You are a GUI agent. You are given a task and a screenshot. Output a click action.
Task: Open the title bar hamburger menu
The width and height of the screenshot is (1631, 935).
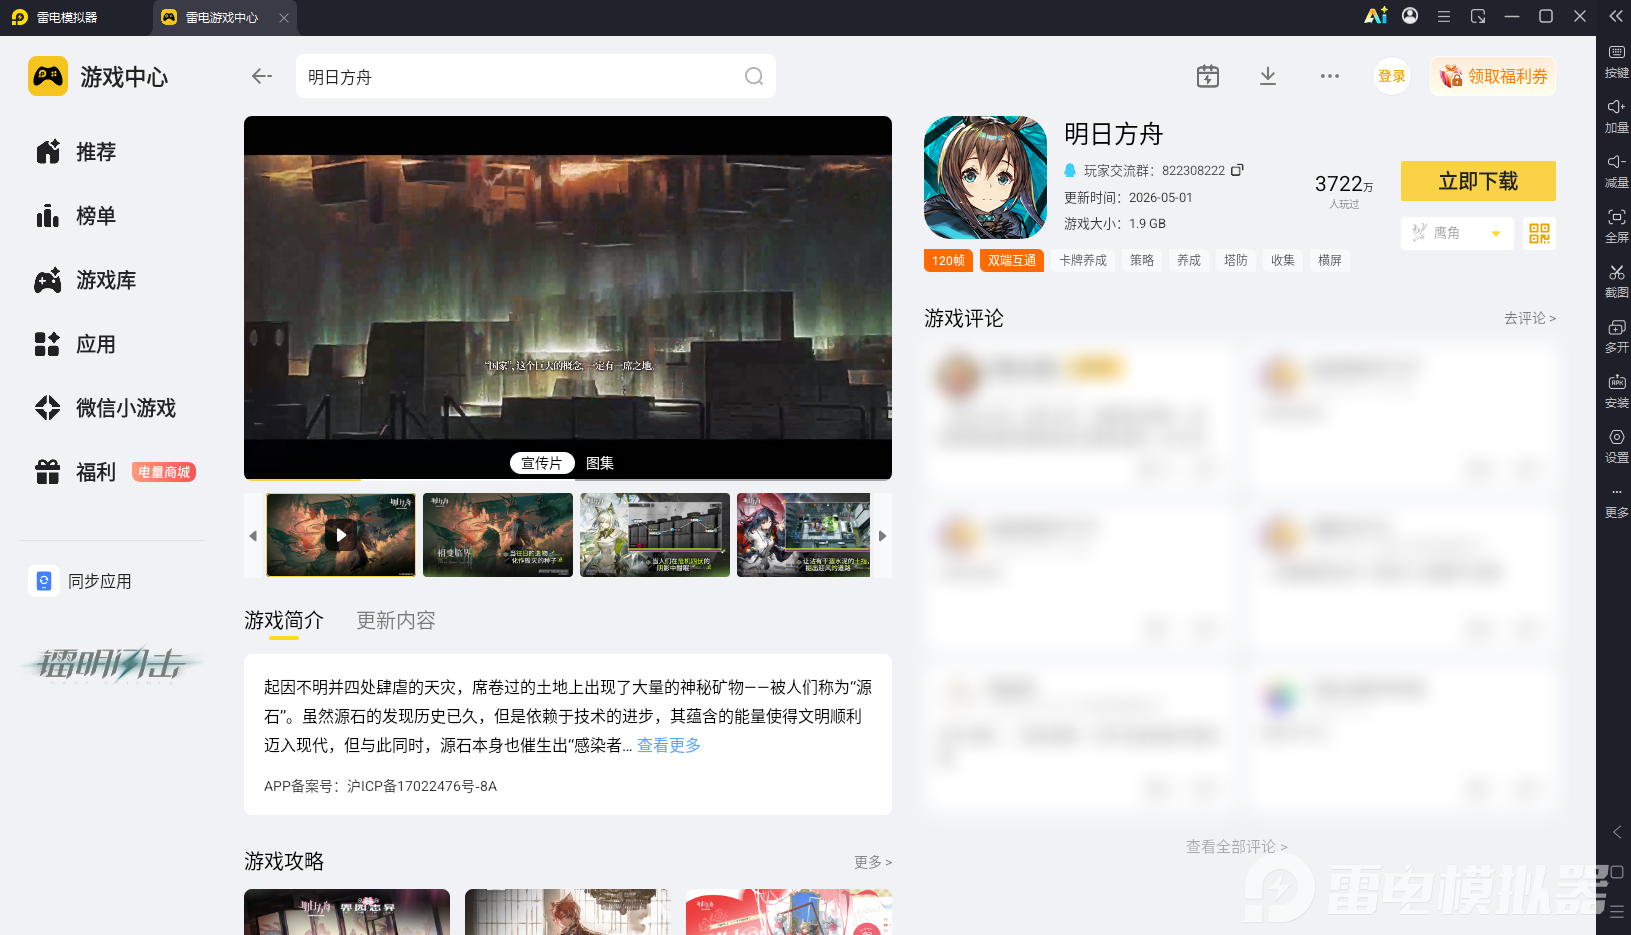[1444, 16]
